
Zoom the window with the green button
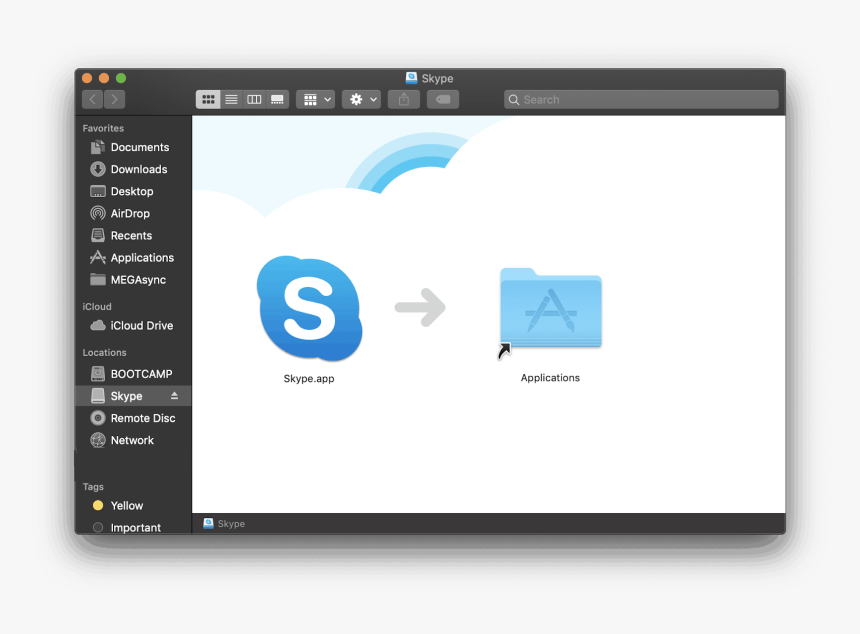121,78
